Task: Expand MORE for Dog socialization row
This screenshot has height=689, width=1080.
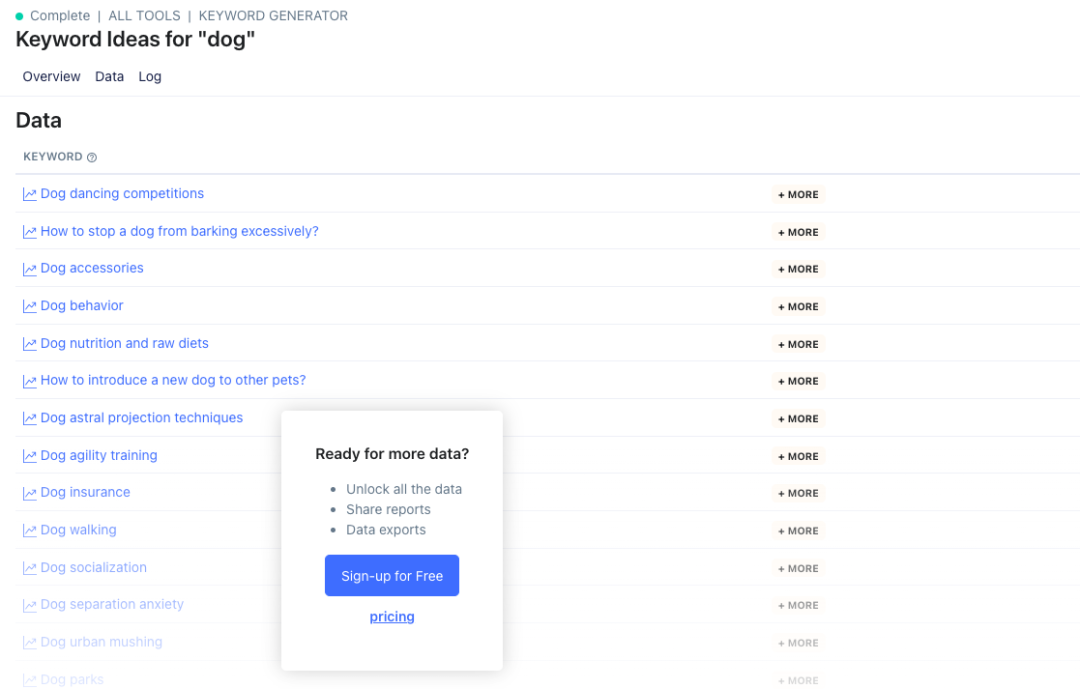Action: point(798,568)
